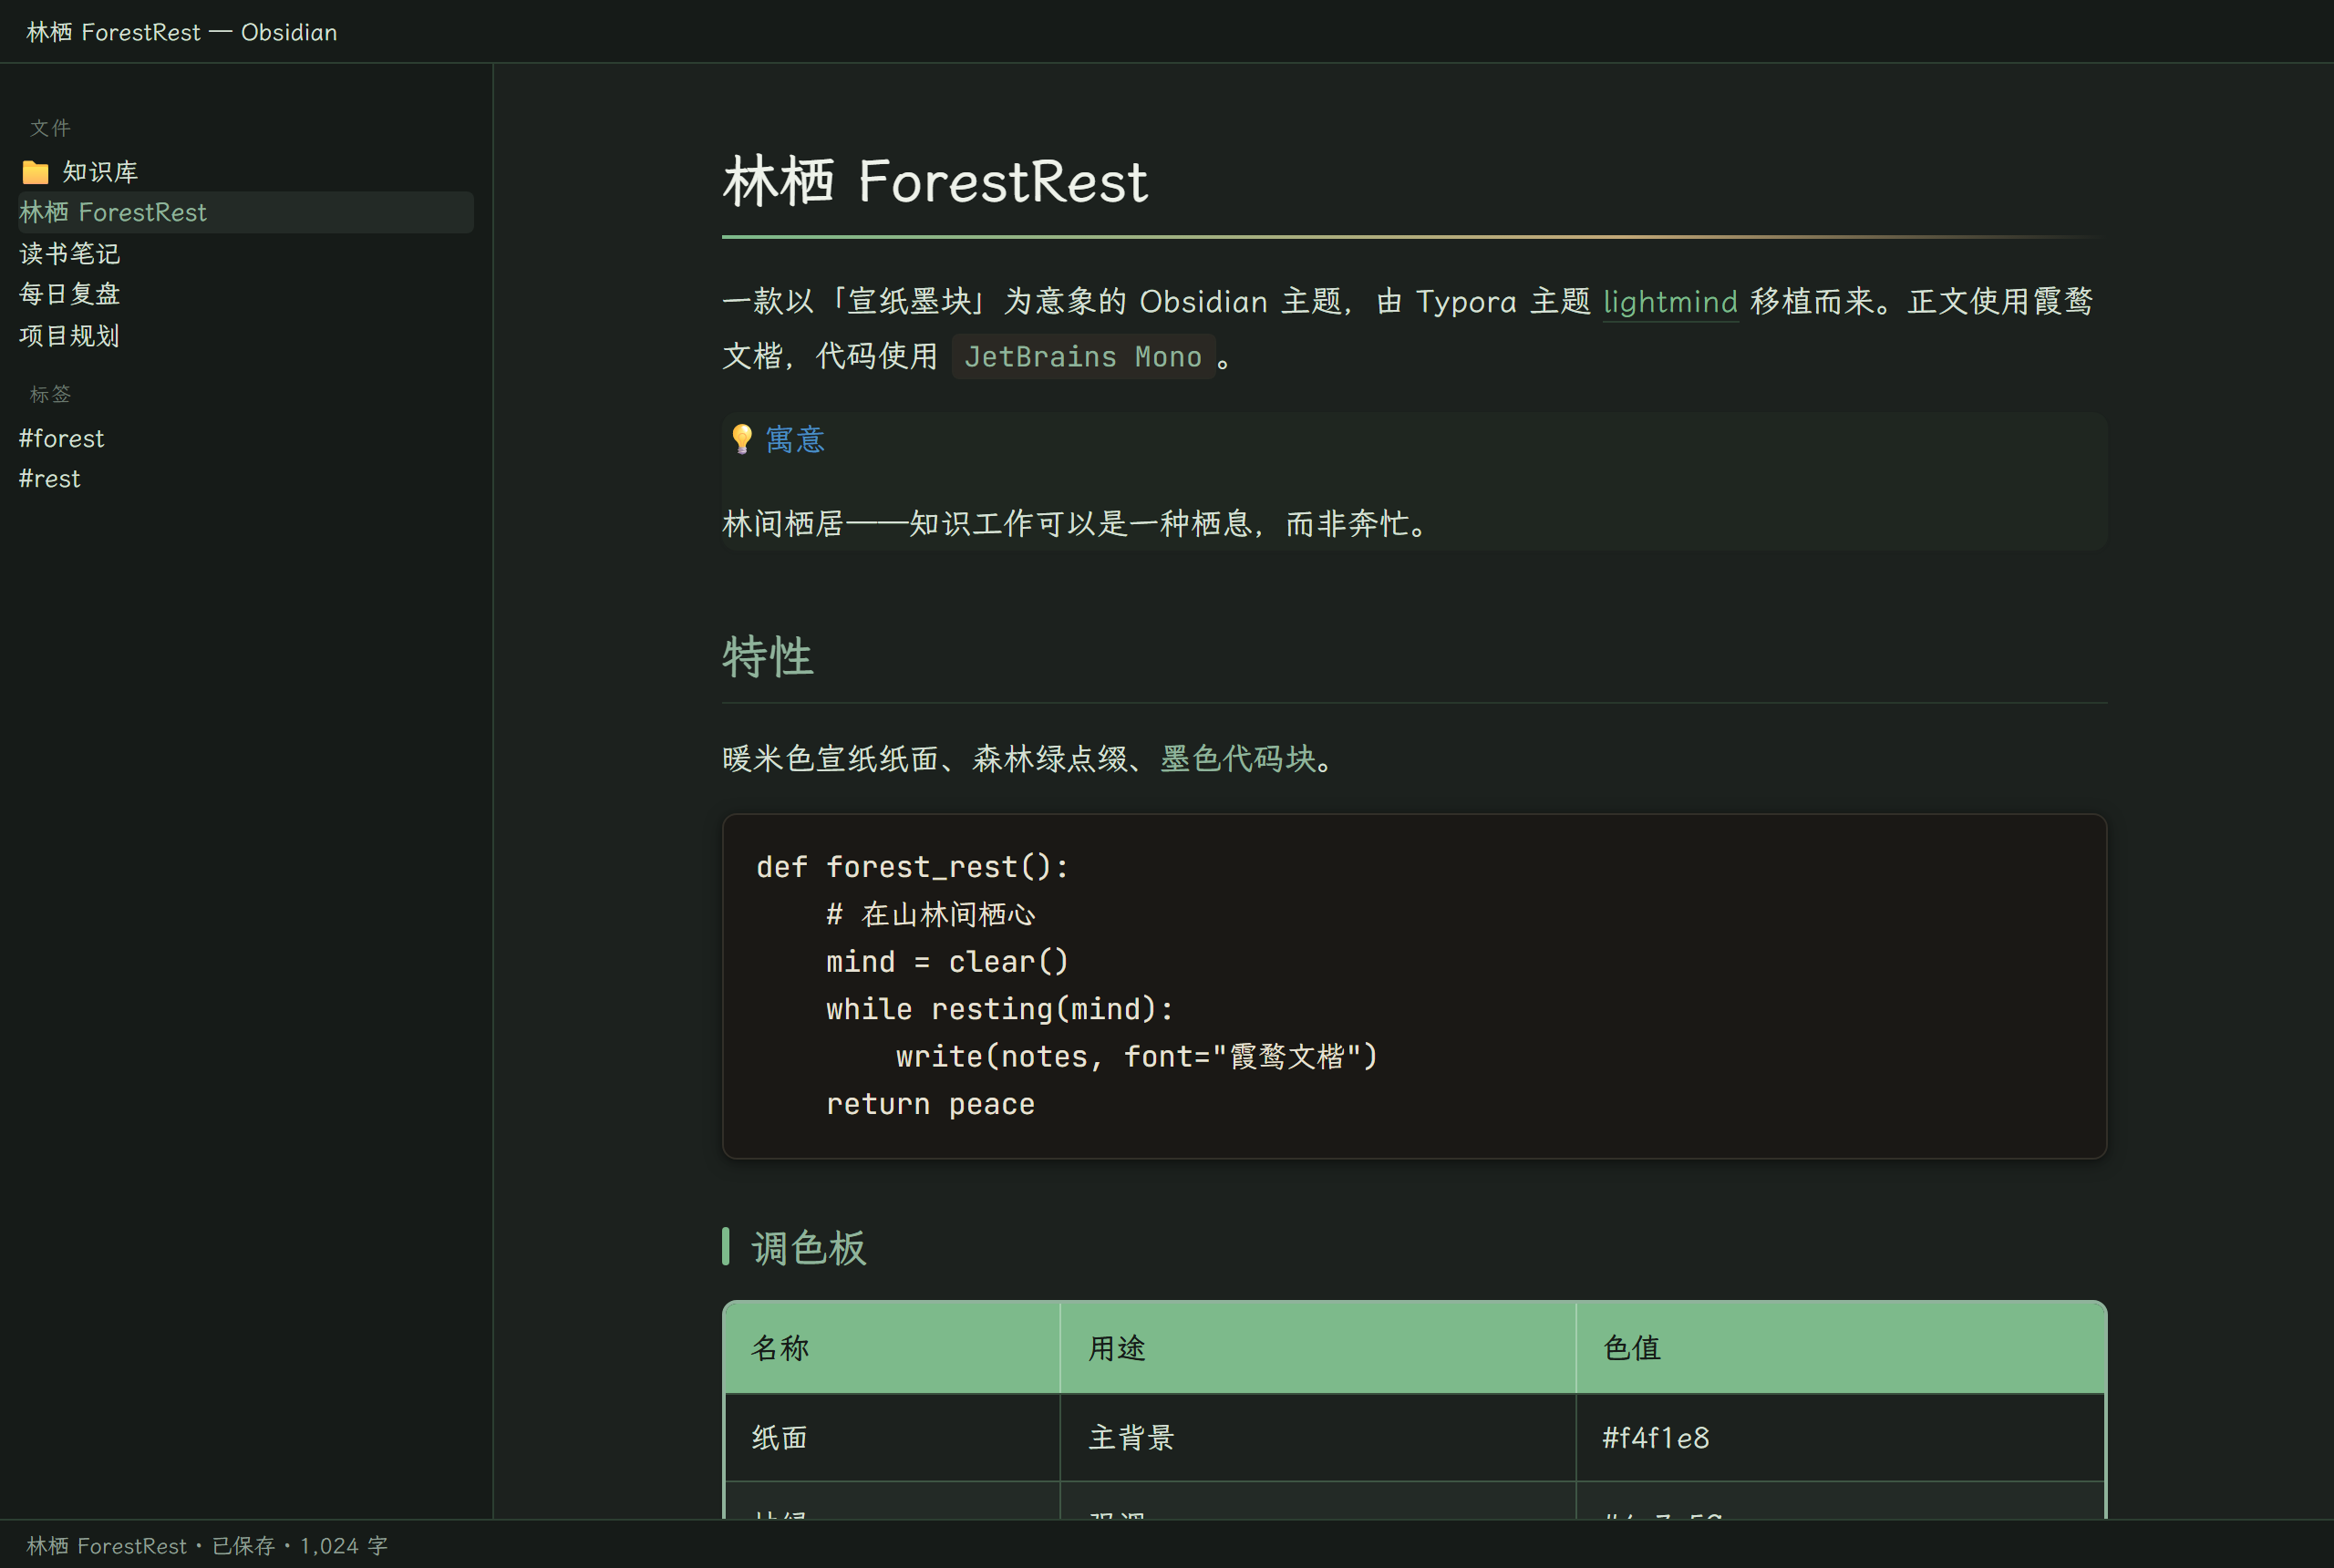The width and height of the screenshot is (2334, 1568).
Task: Click the write(notes, font=...) code line
Action: pyautogui.click(x=1137, y=1057)
